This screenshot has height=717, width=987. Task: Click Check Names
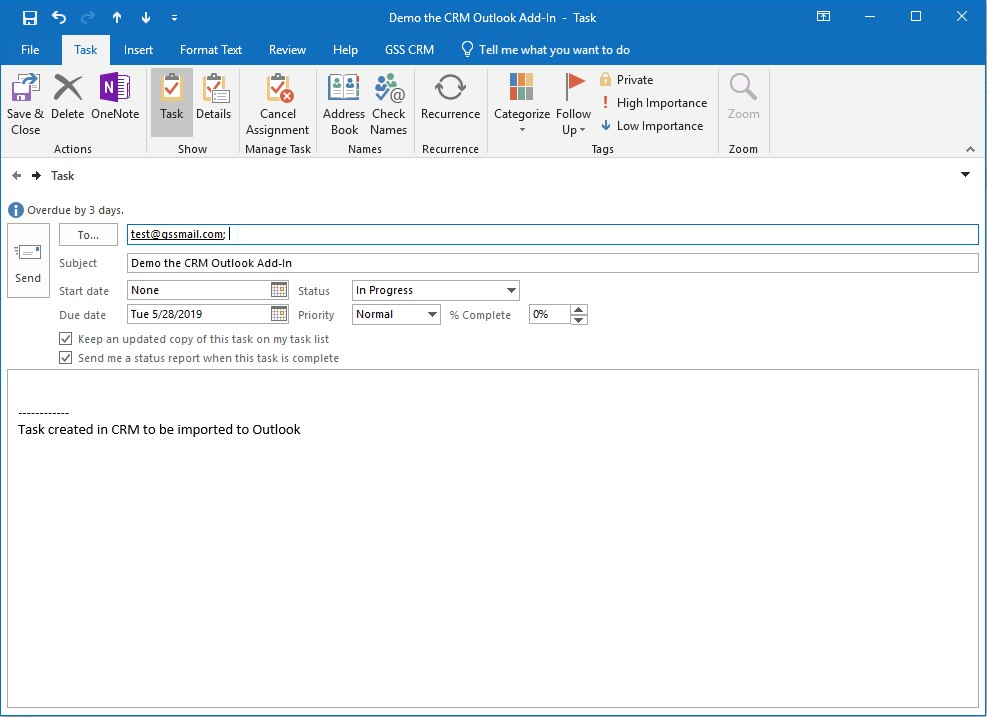pos(388,104)
